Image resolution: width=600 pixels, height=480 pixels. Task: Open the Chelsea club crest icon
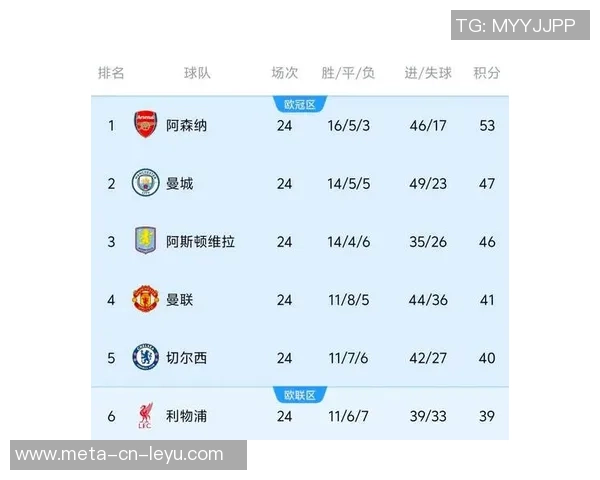coord(146,357)
